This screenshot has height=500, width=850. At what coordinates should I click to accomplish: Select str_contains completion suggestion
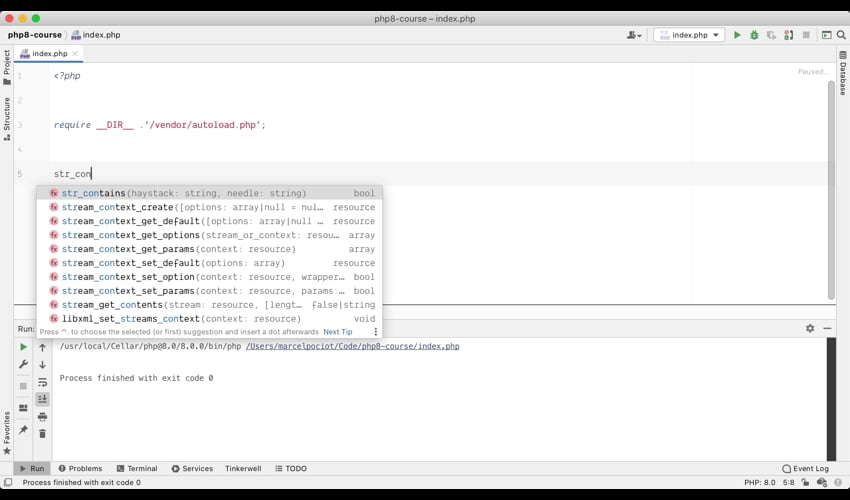pos(209,193)
